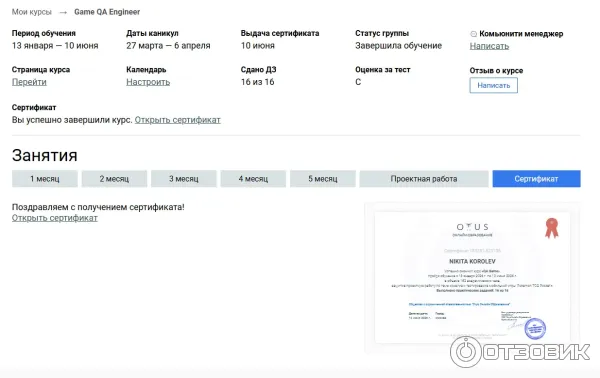The width and height of the screenshot is (600, 378).
Task: Open the OTUS certificate thumbnail preview
Action: [x=472, y=277]
